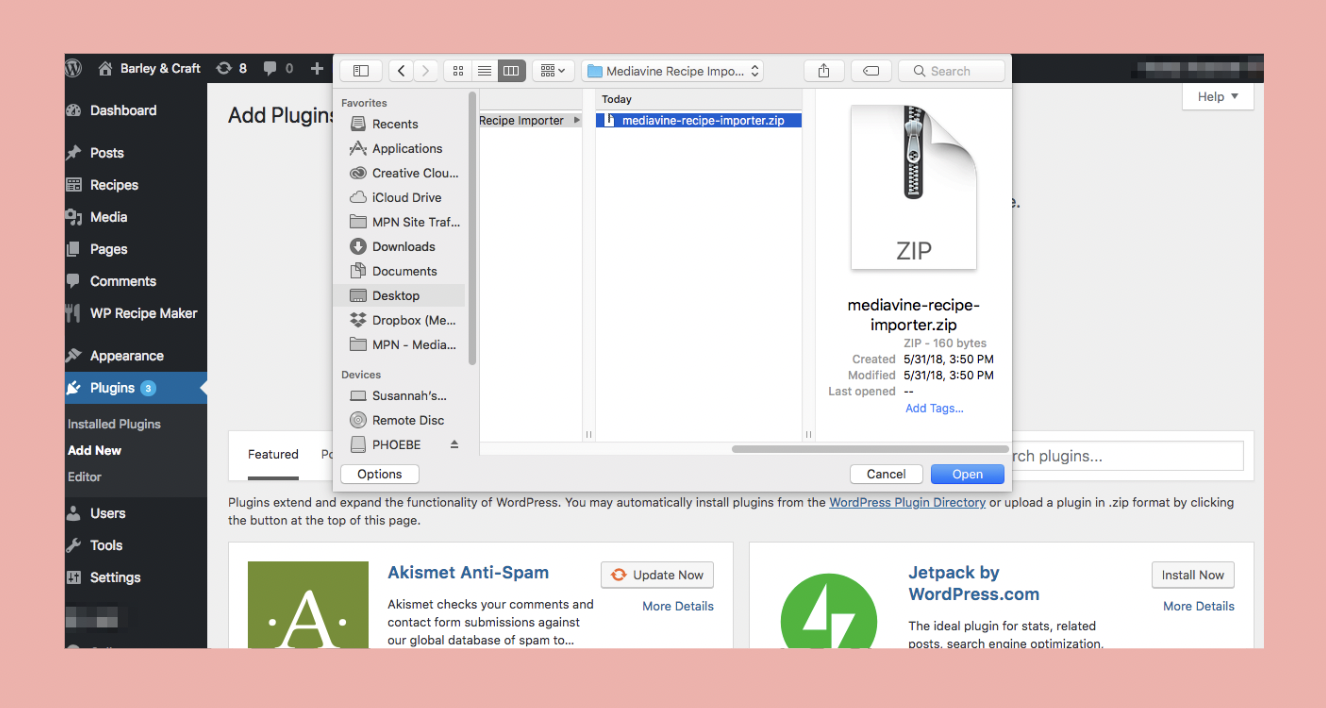Click the WordPress logo in admin bar

point(73,68)
